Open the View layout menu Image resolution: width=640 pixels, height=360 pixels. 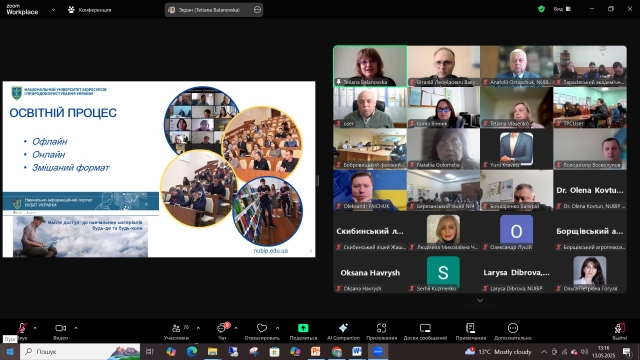562,9
